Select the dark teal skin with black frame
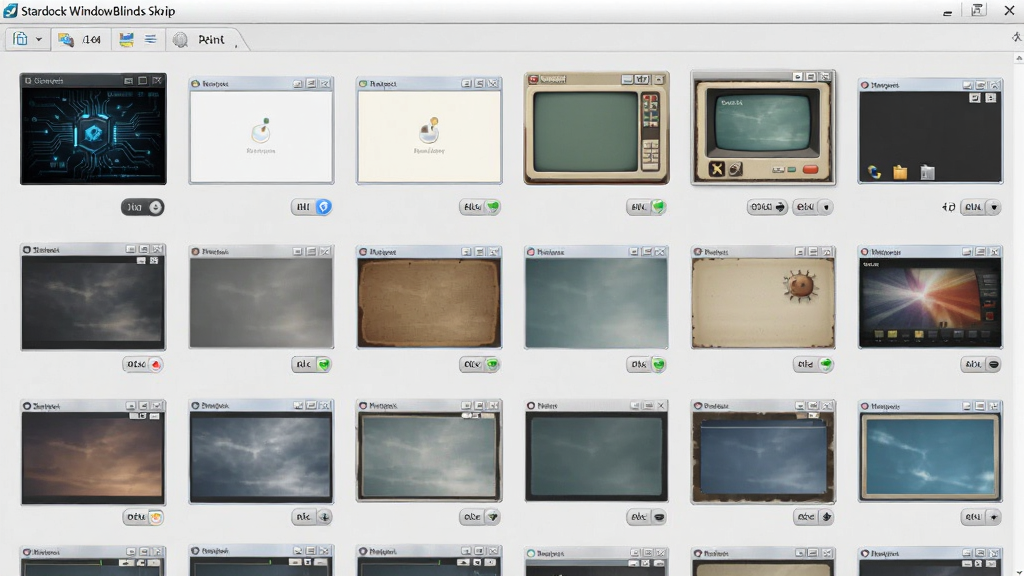This screenshot has height=576, width=1024. (596, 451)
